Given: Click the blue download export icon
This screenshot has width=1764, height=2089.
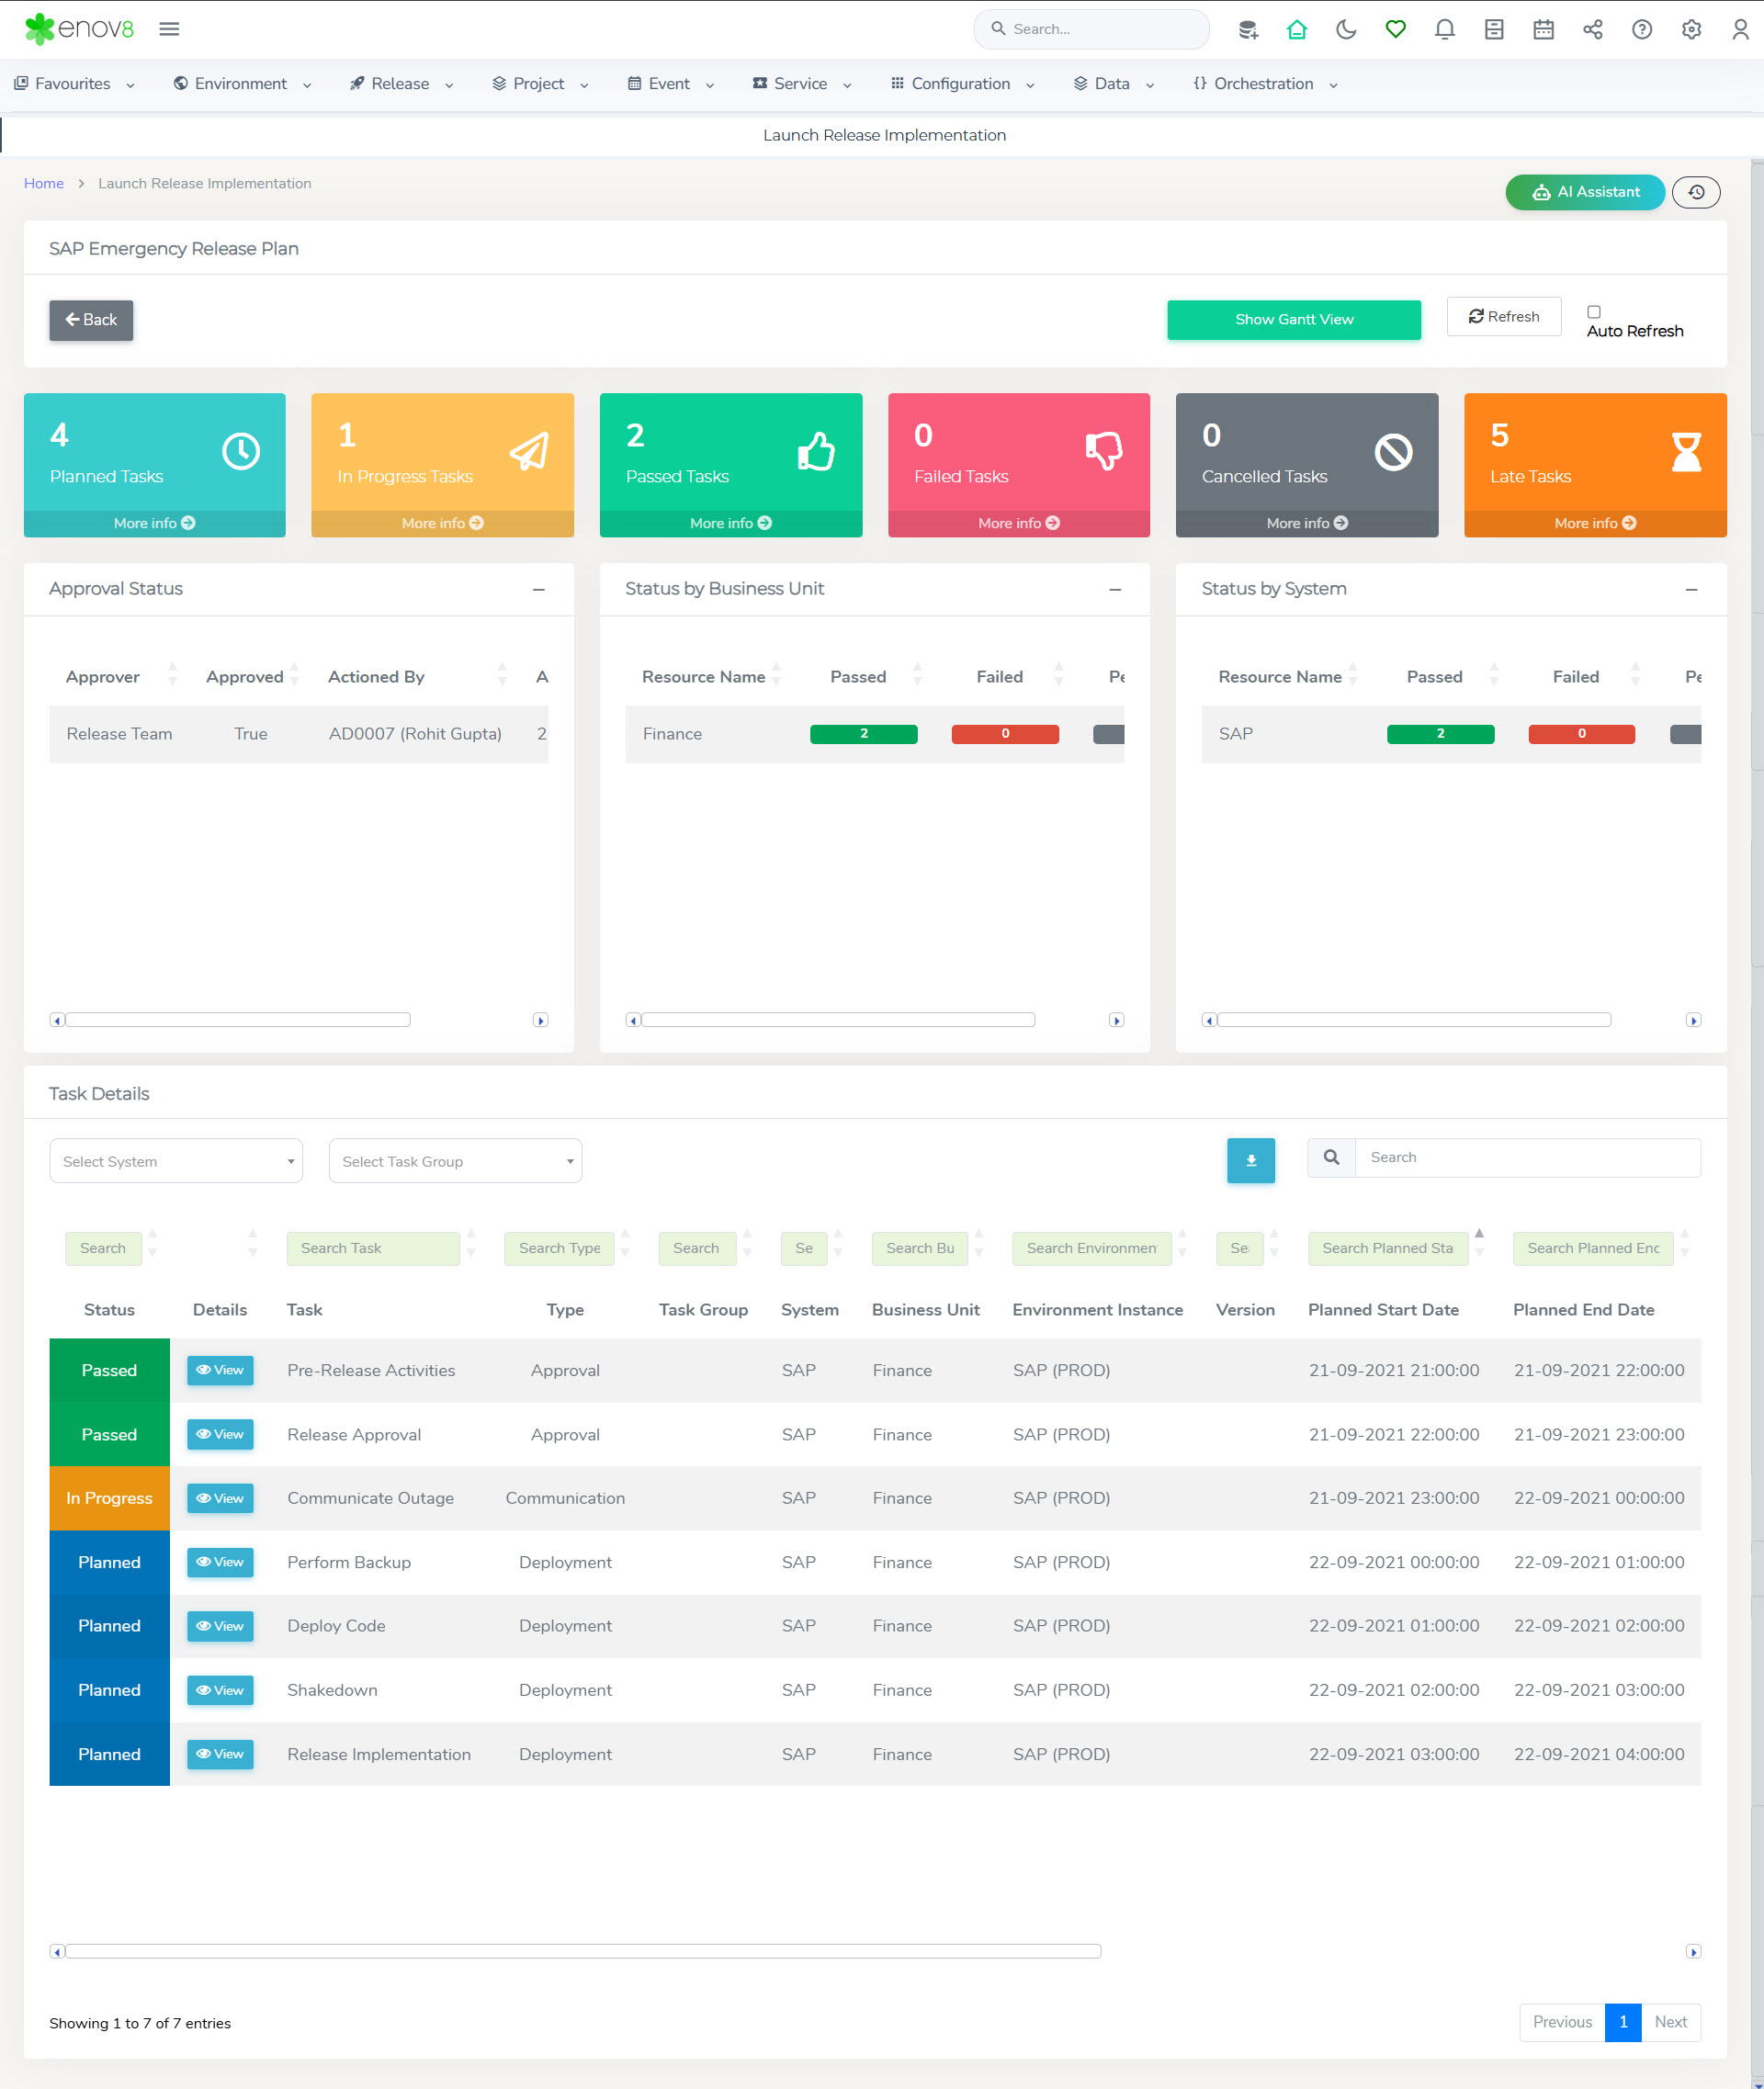Looking at the screenshot, I should pyautogui.click(x=1250, y=1160).
